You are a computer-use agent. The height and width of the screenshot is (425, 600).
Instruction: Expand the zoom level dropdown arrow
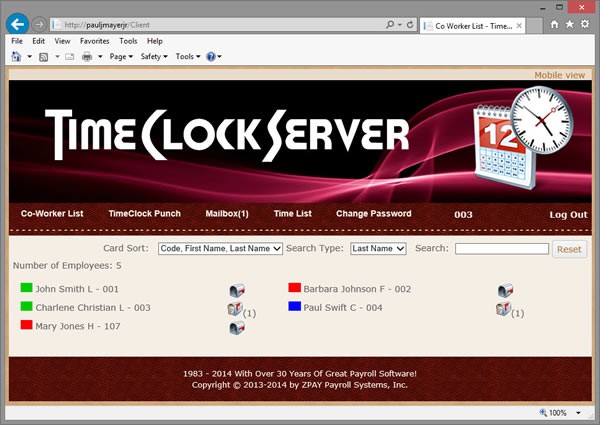pos(578,413)
